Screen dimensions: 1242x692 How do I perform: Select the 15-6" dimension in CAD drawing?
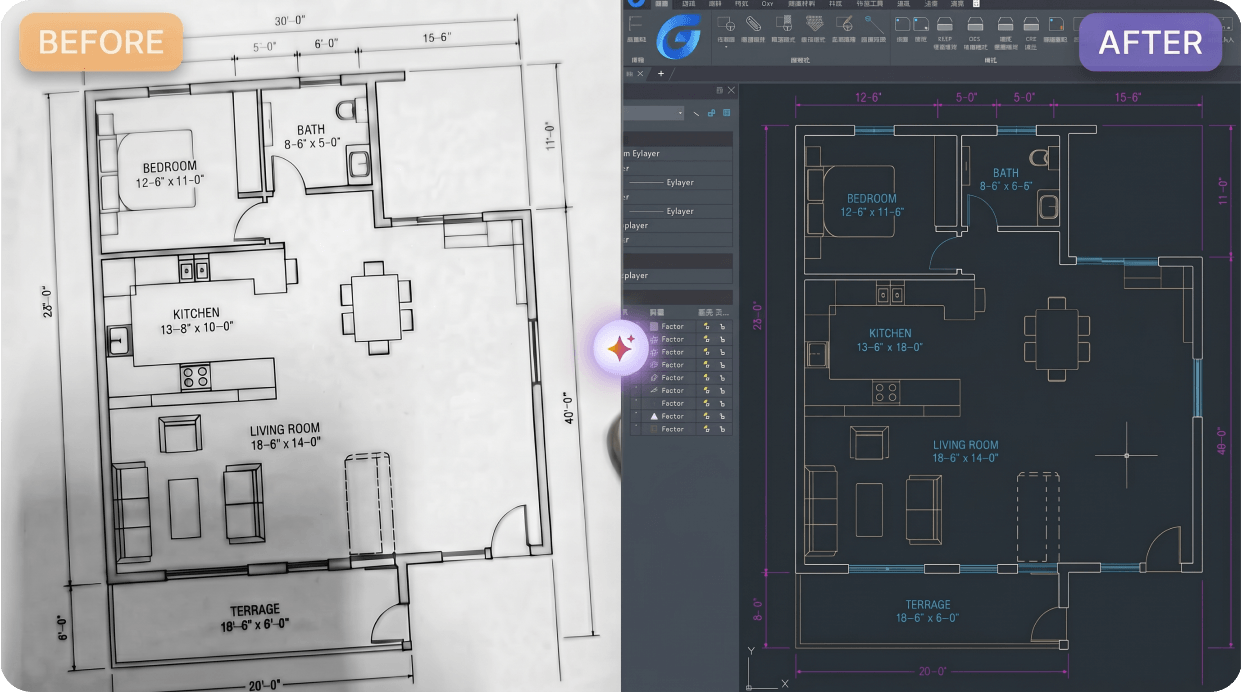[x=1127, y=97]
